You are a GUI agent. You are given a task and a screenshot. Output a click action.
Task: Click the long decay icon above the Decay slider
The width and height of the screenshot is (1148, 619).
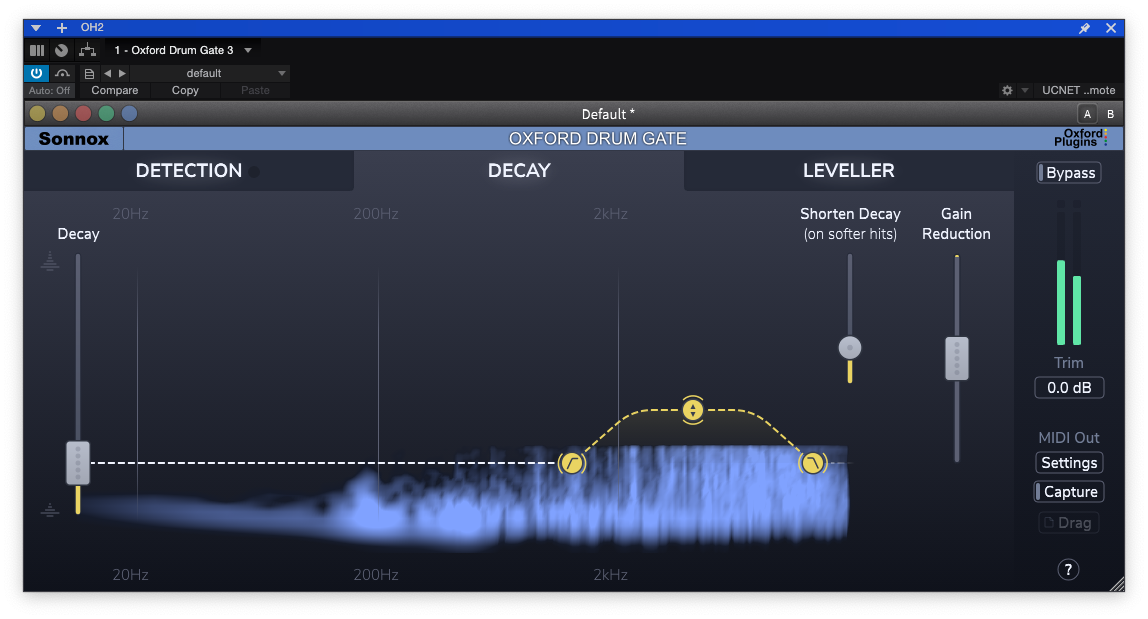pyautogui.click(x=50, y=261)
